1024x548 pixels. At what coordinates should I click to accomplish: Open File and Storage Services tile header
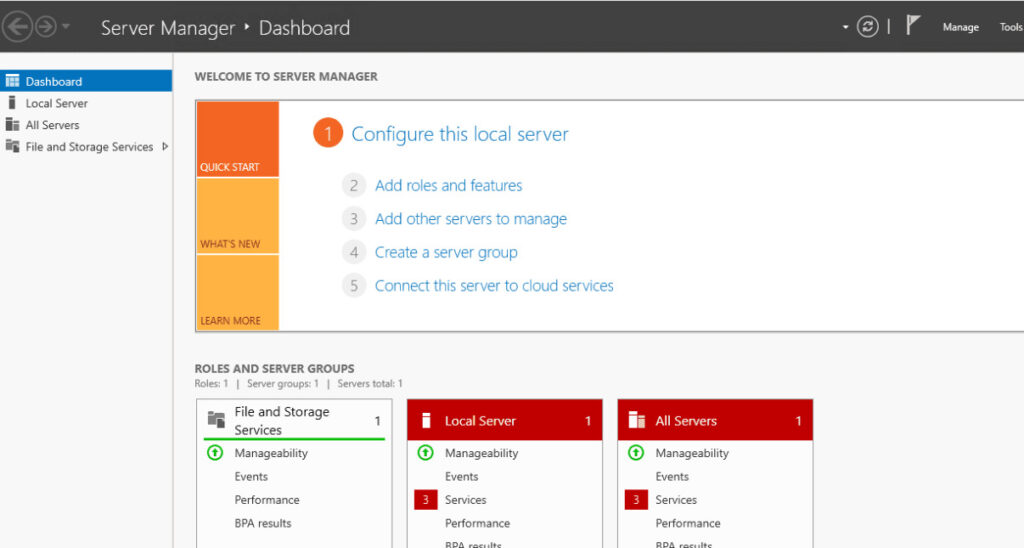click(x=295, y=420)
